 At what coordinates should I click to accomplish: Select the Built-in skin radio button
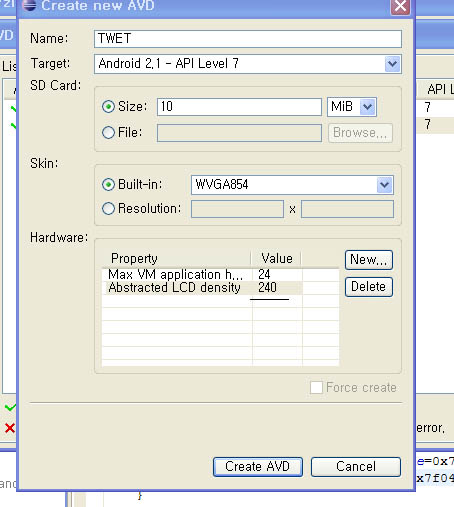[108, 184]
